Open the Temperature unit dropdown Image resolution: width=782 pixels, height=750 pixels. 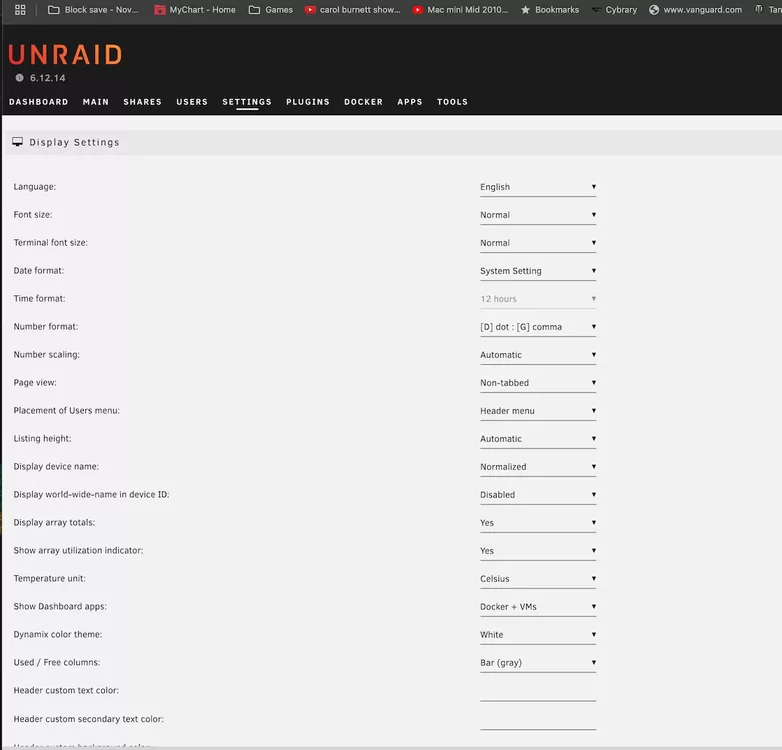[x=538, y=578]
